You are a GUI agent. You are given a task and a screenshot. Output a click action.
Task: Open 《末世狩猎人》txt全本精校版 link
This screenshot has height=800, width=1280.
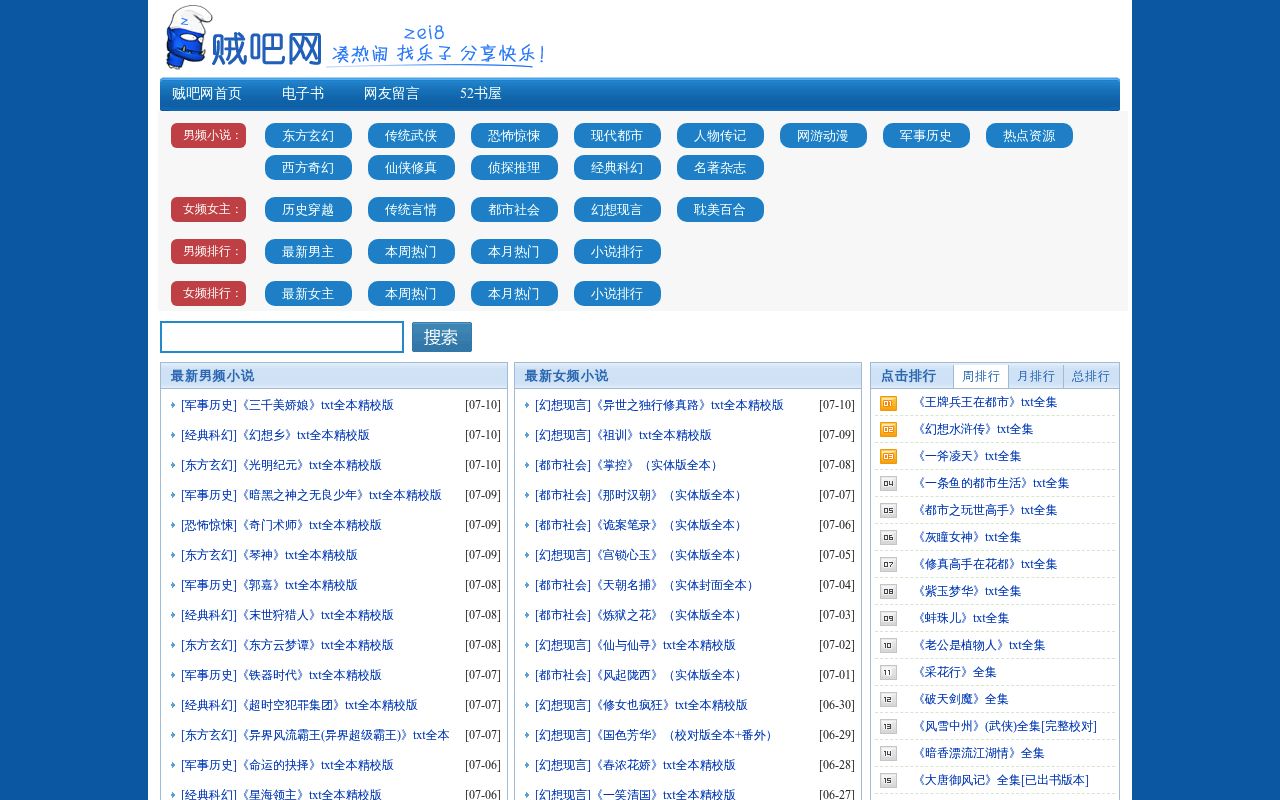[x=315, y=615]
